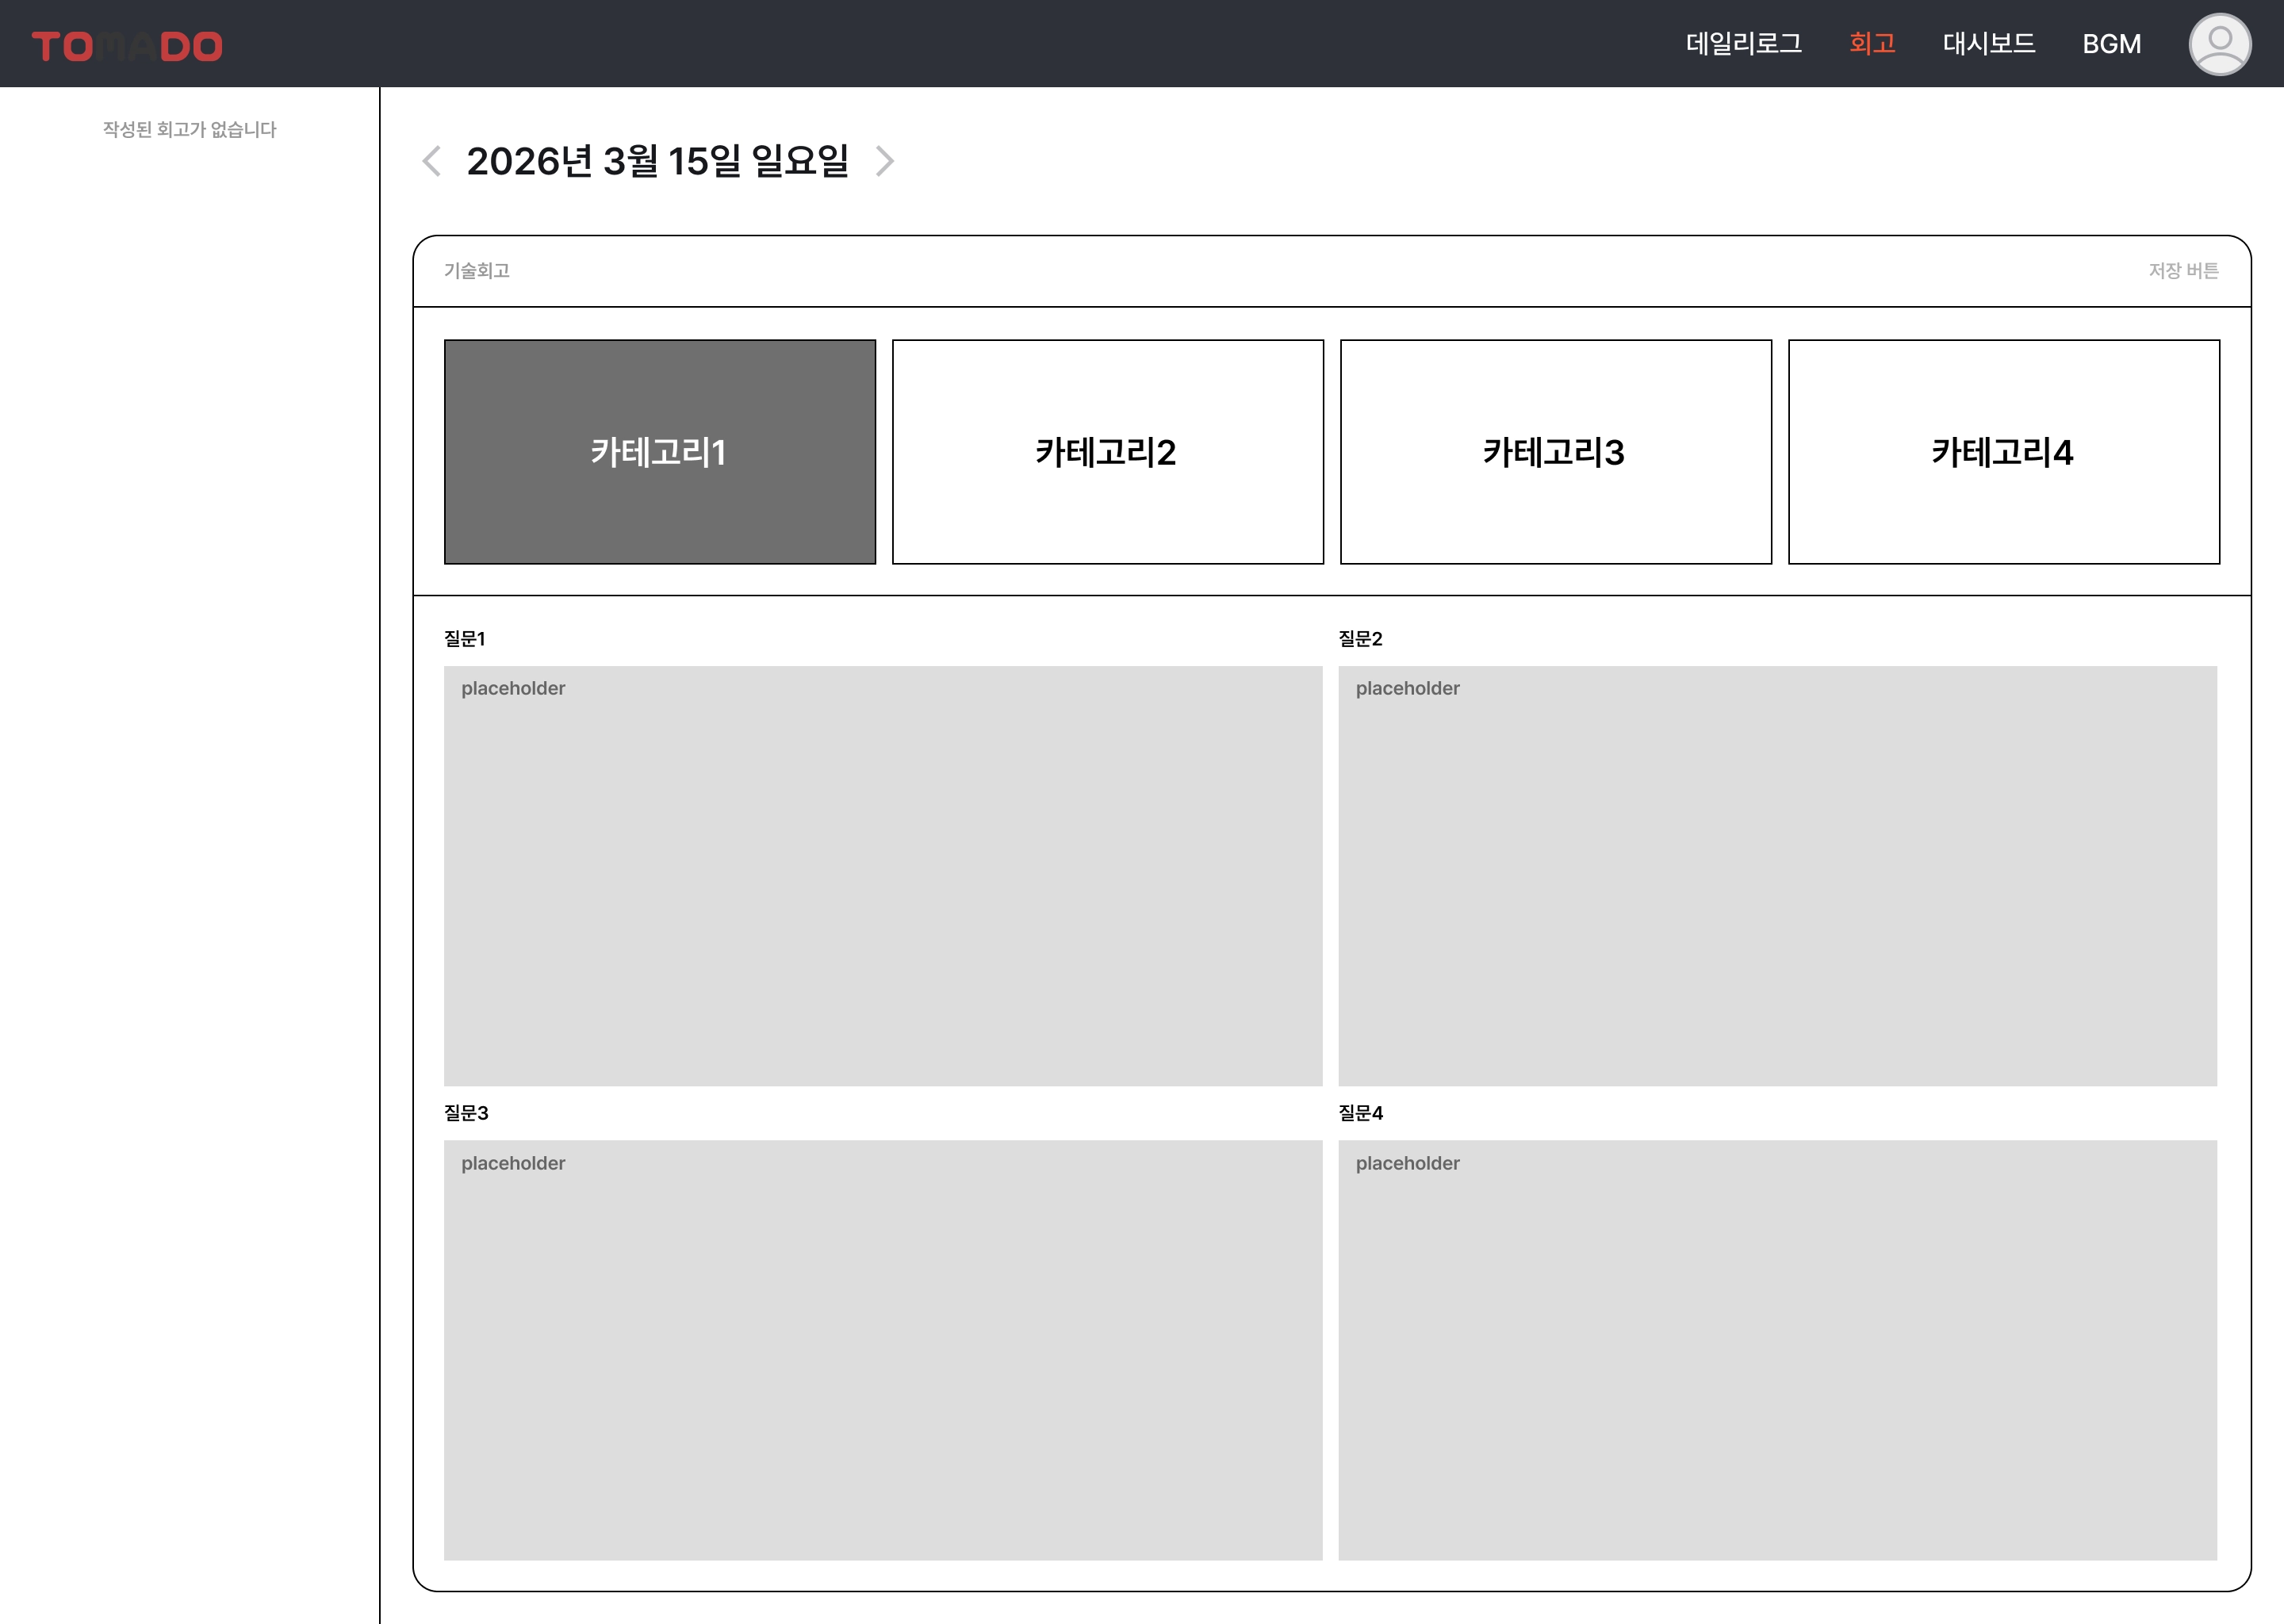This screenshot has width=2284, height=1624.
Task: Select the 카테고리2 box
Action: point(1107,452)
